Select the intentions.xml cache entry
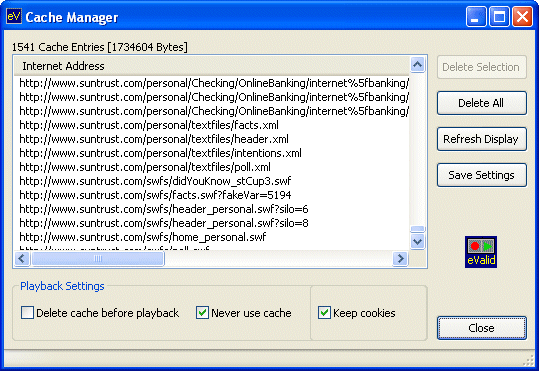This screenshot has height=371, width=539. pyautogui.click(x=160, y=153)
